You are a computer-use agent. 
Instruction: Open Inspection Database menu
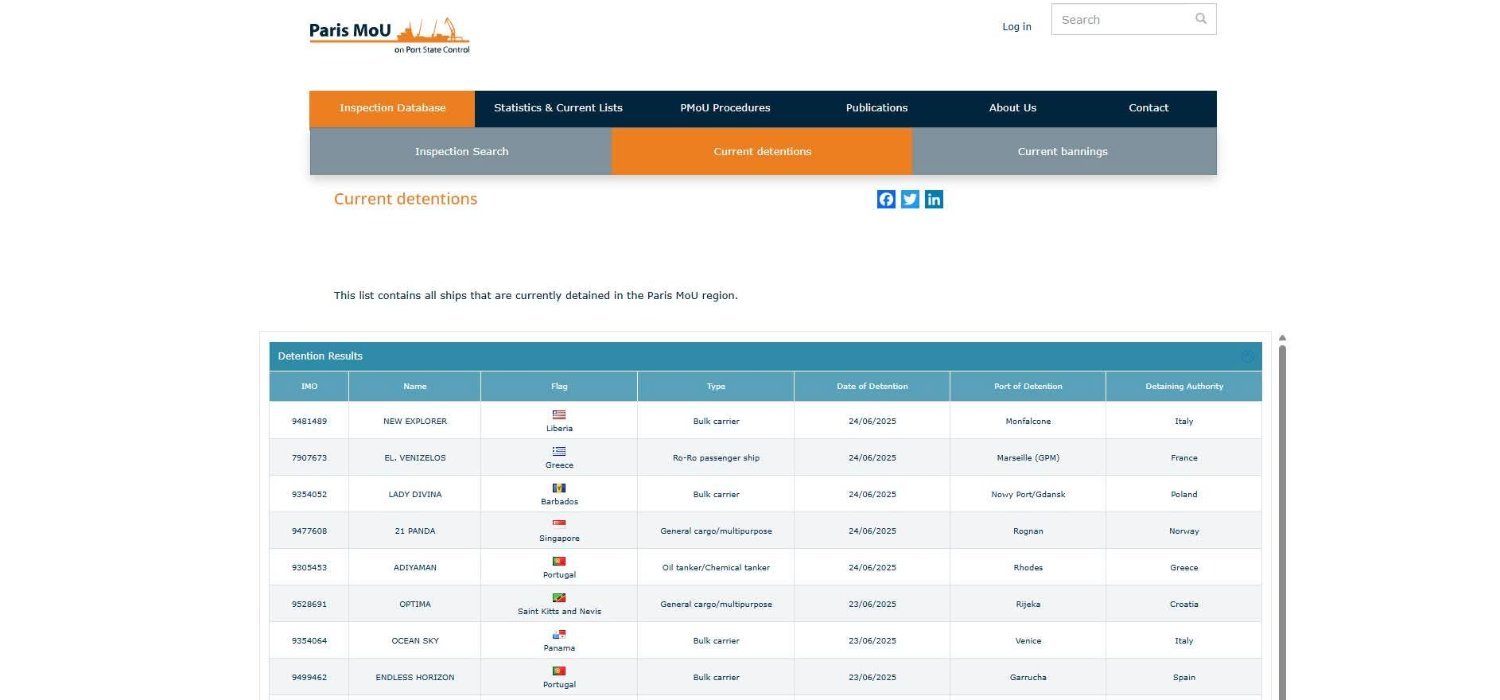coord(392,108)
